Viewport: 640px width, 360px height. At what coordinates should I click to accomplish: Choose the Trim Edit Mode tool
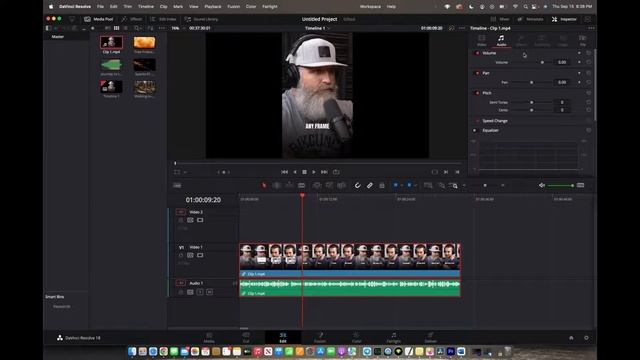coord(277,185)
